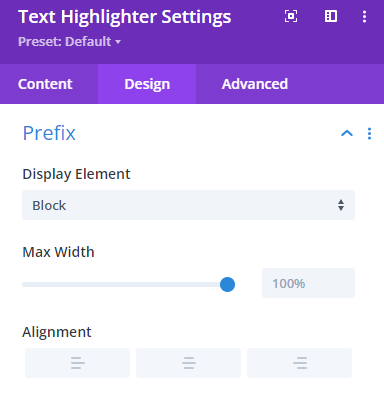Select the Design tab
The width and height of the screenshot is (384, 396).
tap(147, 84)
